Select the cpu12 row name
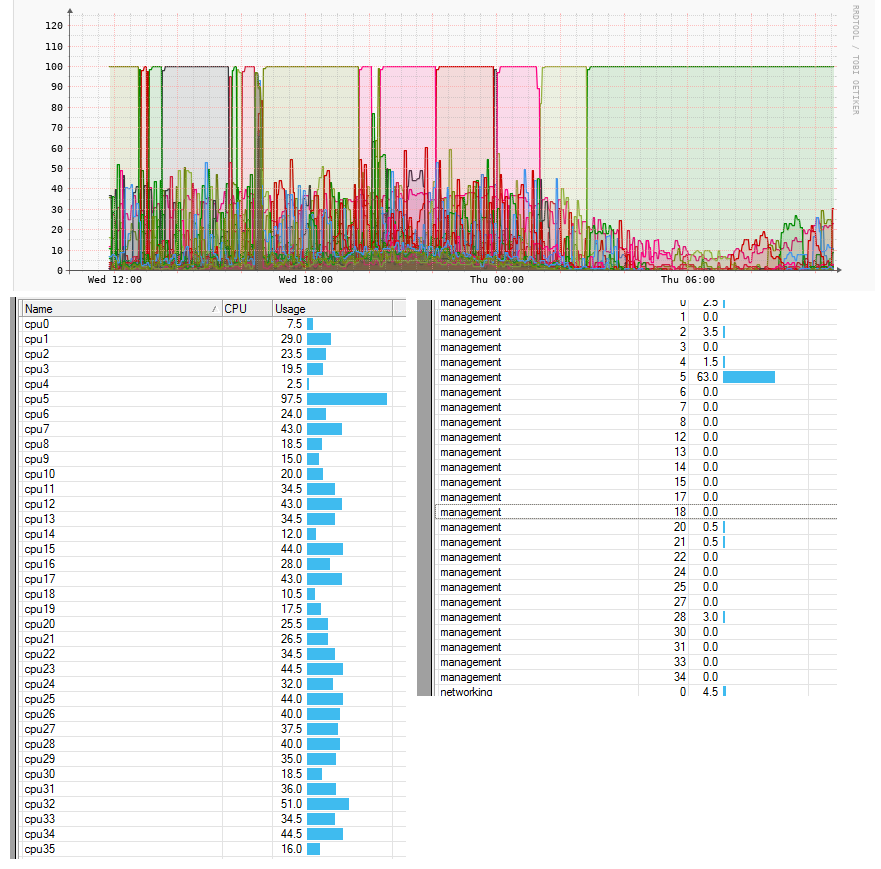 pyautogui.click(x=40, y=504)
